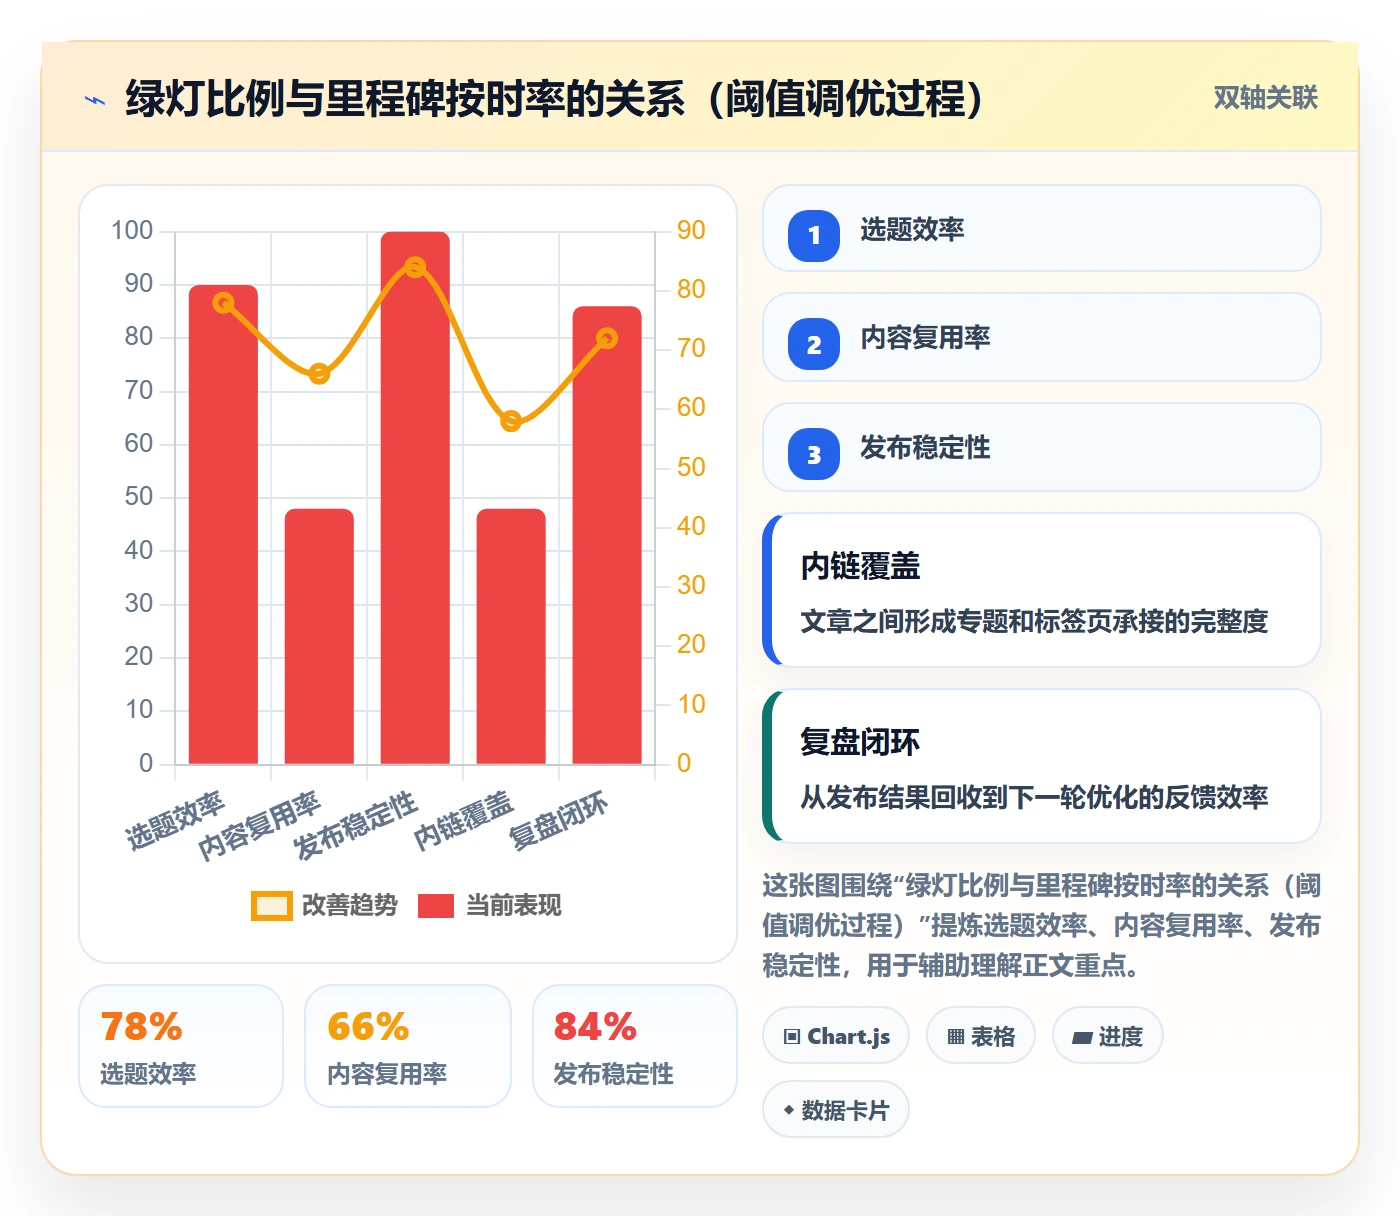Click the red bar for 选题效率
The height and width of the screenshot is (1216, 1400).
223,525
